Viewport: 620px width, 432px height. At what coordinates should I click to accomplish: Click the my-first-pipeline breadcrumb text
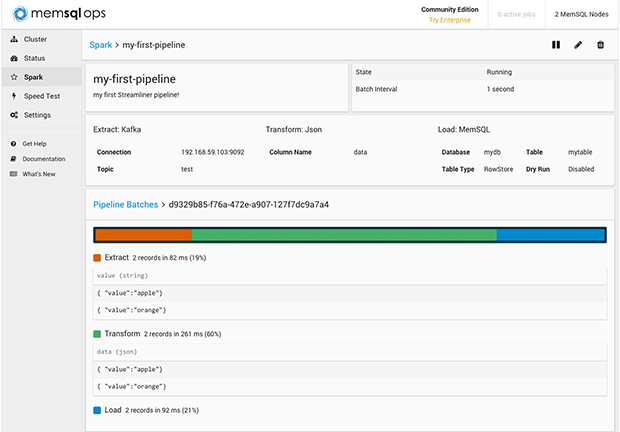154,45
